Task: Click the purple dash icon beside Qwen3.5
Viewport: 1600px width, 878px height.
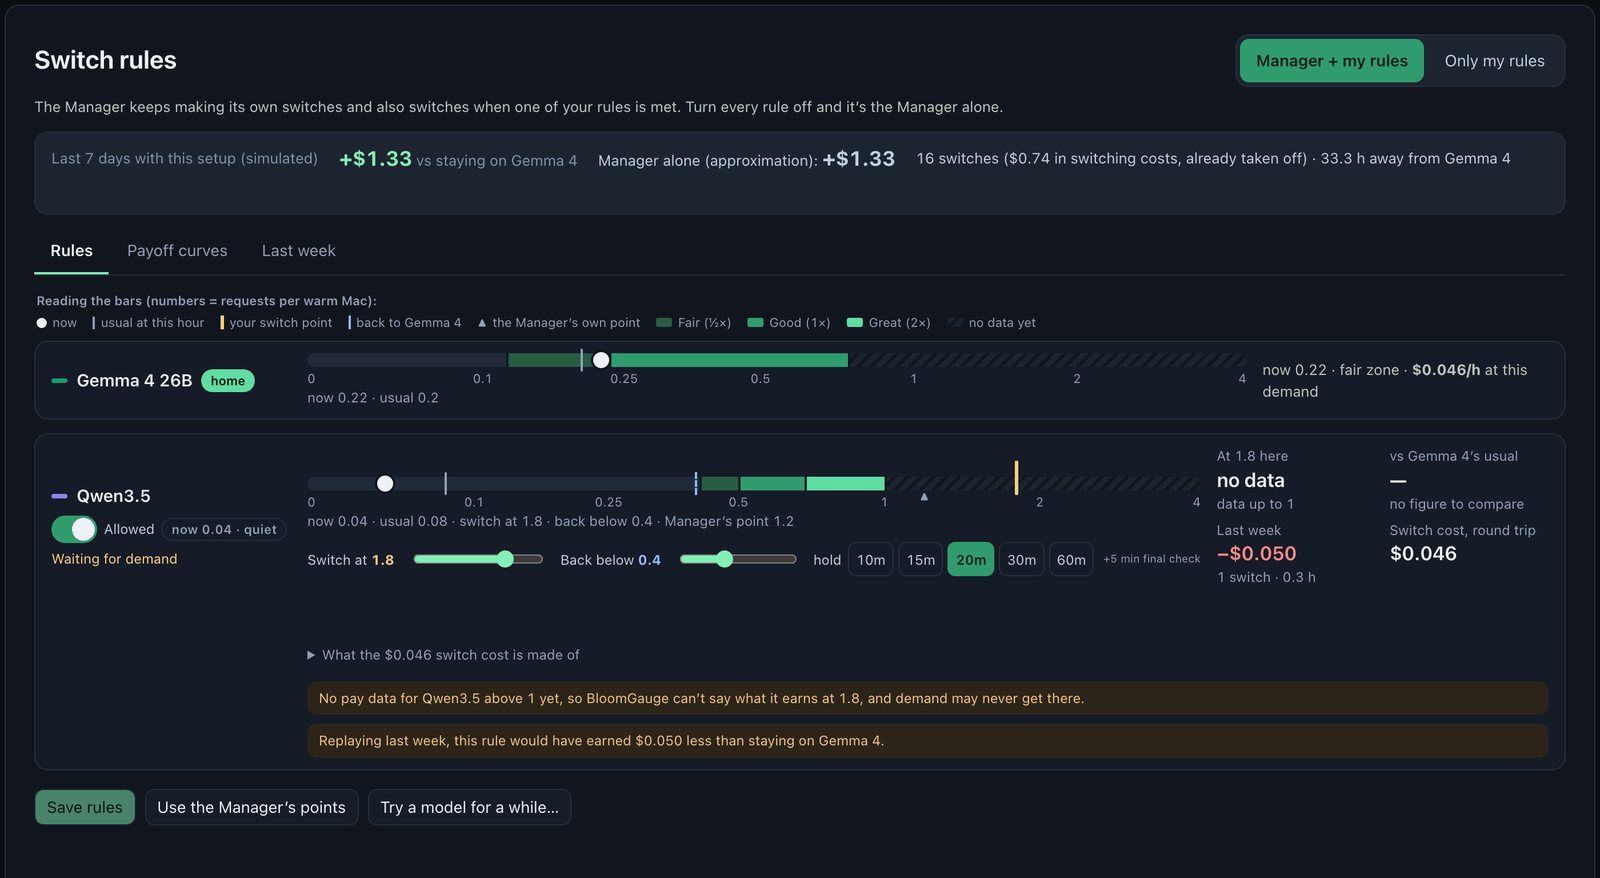Action: 59,496
